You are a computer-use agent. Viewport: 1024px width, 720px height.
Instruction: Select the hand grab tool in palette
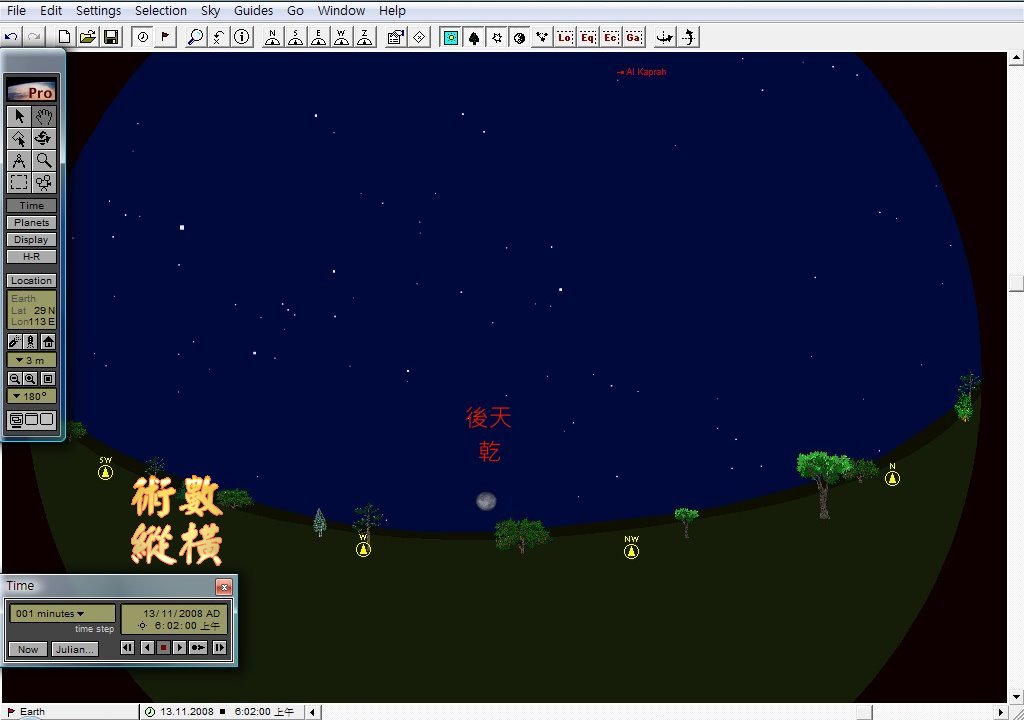[43, 116]
